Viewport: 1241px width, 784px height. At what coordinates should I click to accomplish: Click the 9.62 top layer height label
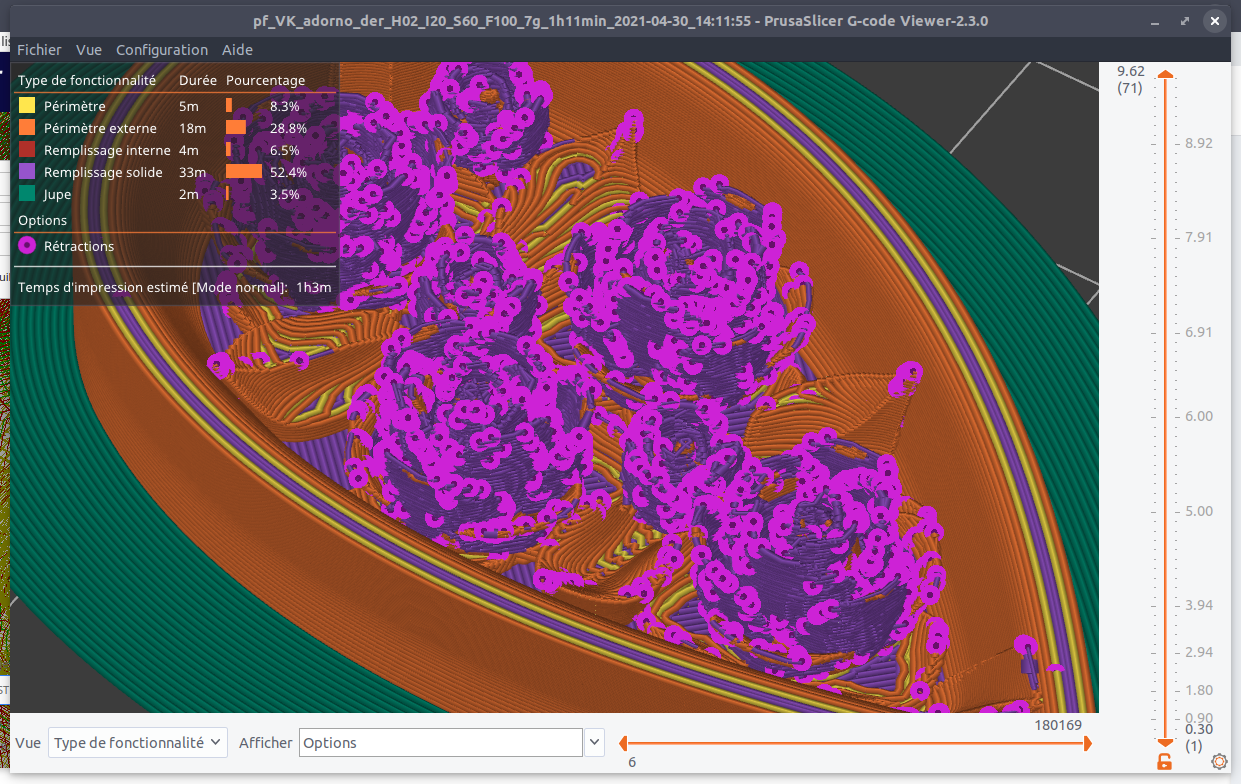click(x=1130, y=71)
